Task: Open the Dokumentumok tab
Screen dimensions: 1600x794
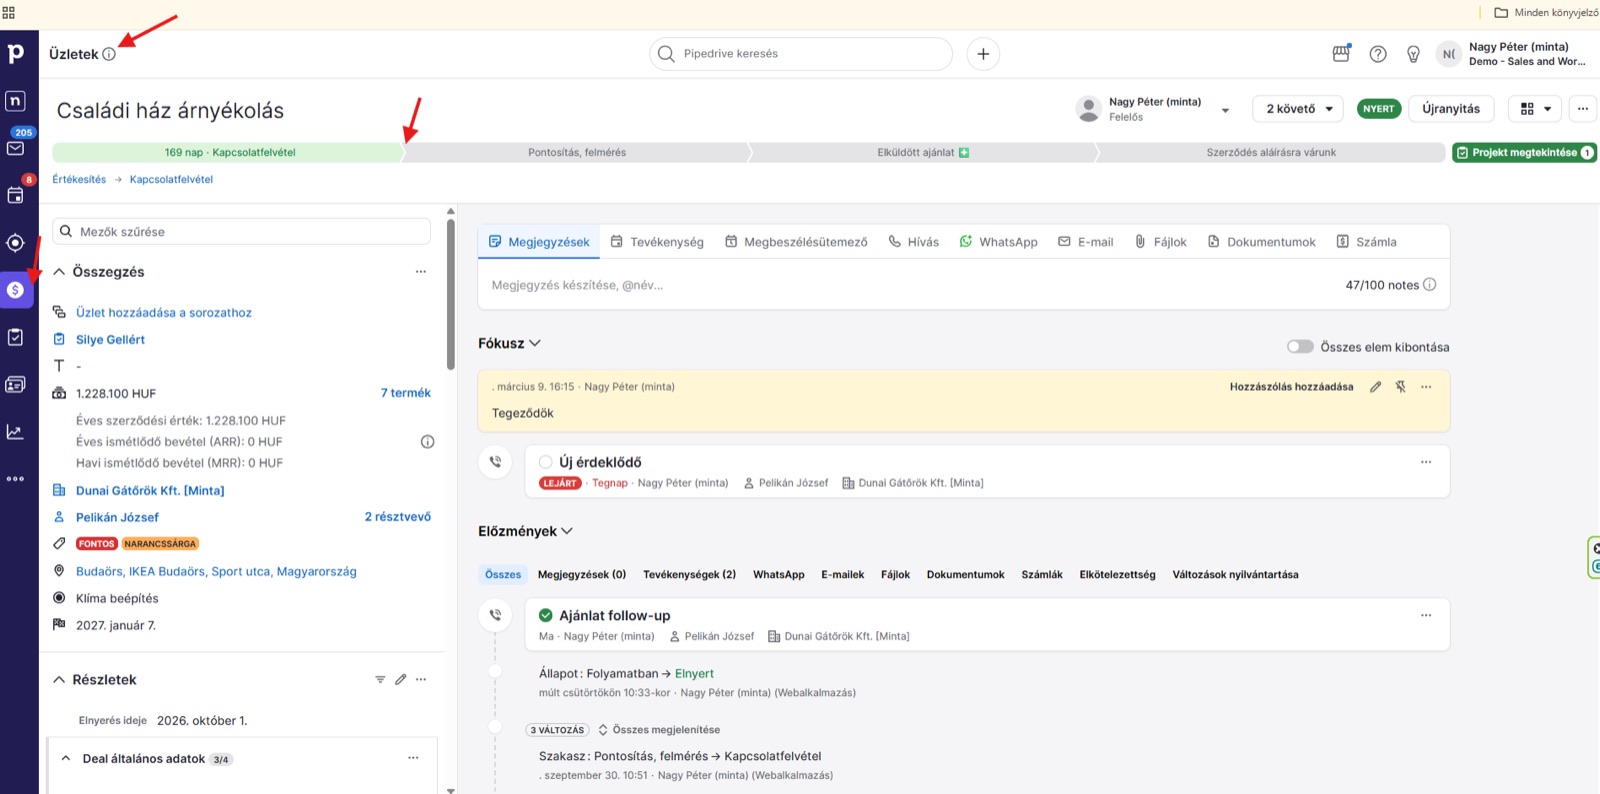Action: point(1261,242)
